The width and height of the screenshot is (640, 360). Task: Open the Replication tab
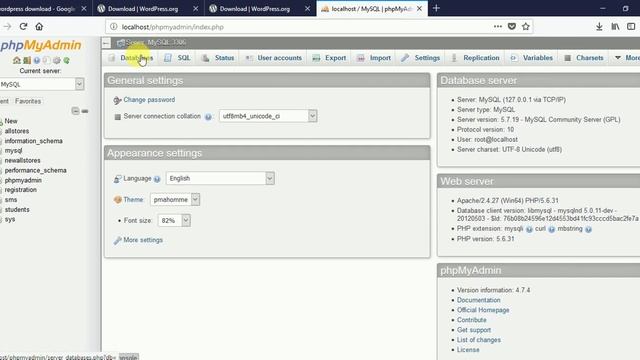476,58
